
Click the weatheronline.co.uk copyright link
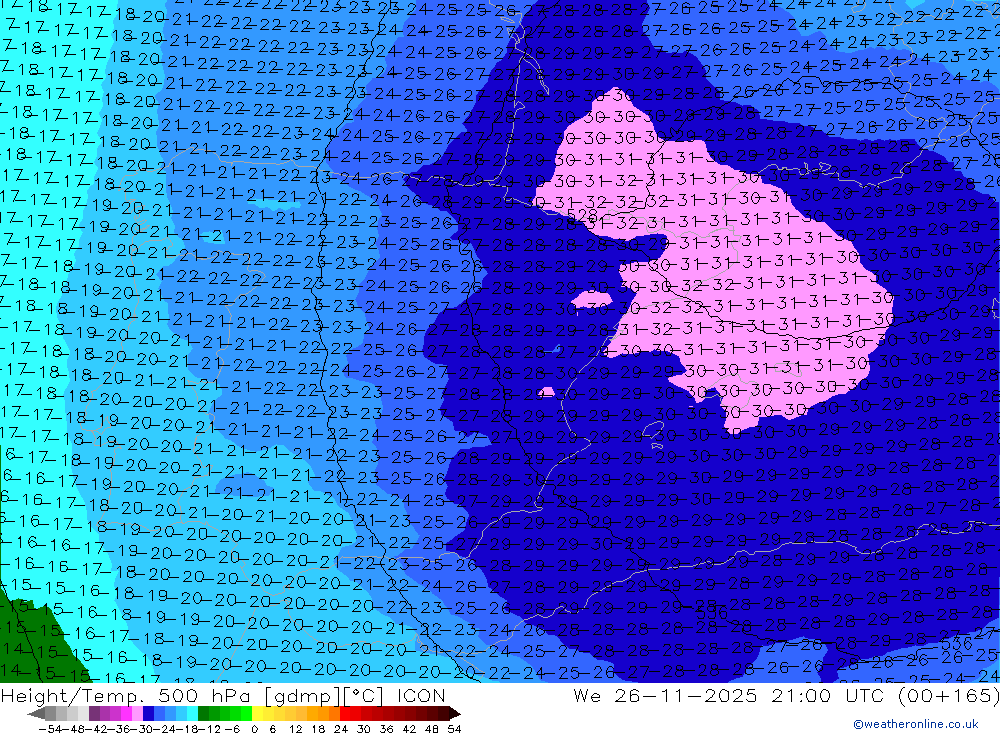pyautogui.click(x=916, y=724)
